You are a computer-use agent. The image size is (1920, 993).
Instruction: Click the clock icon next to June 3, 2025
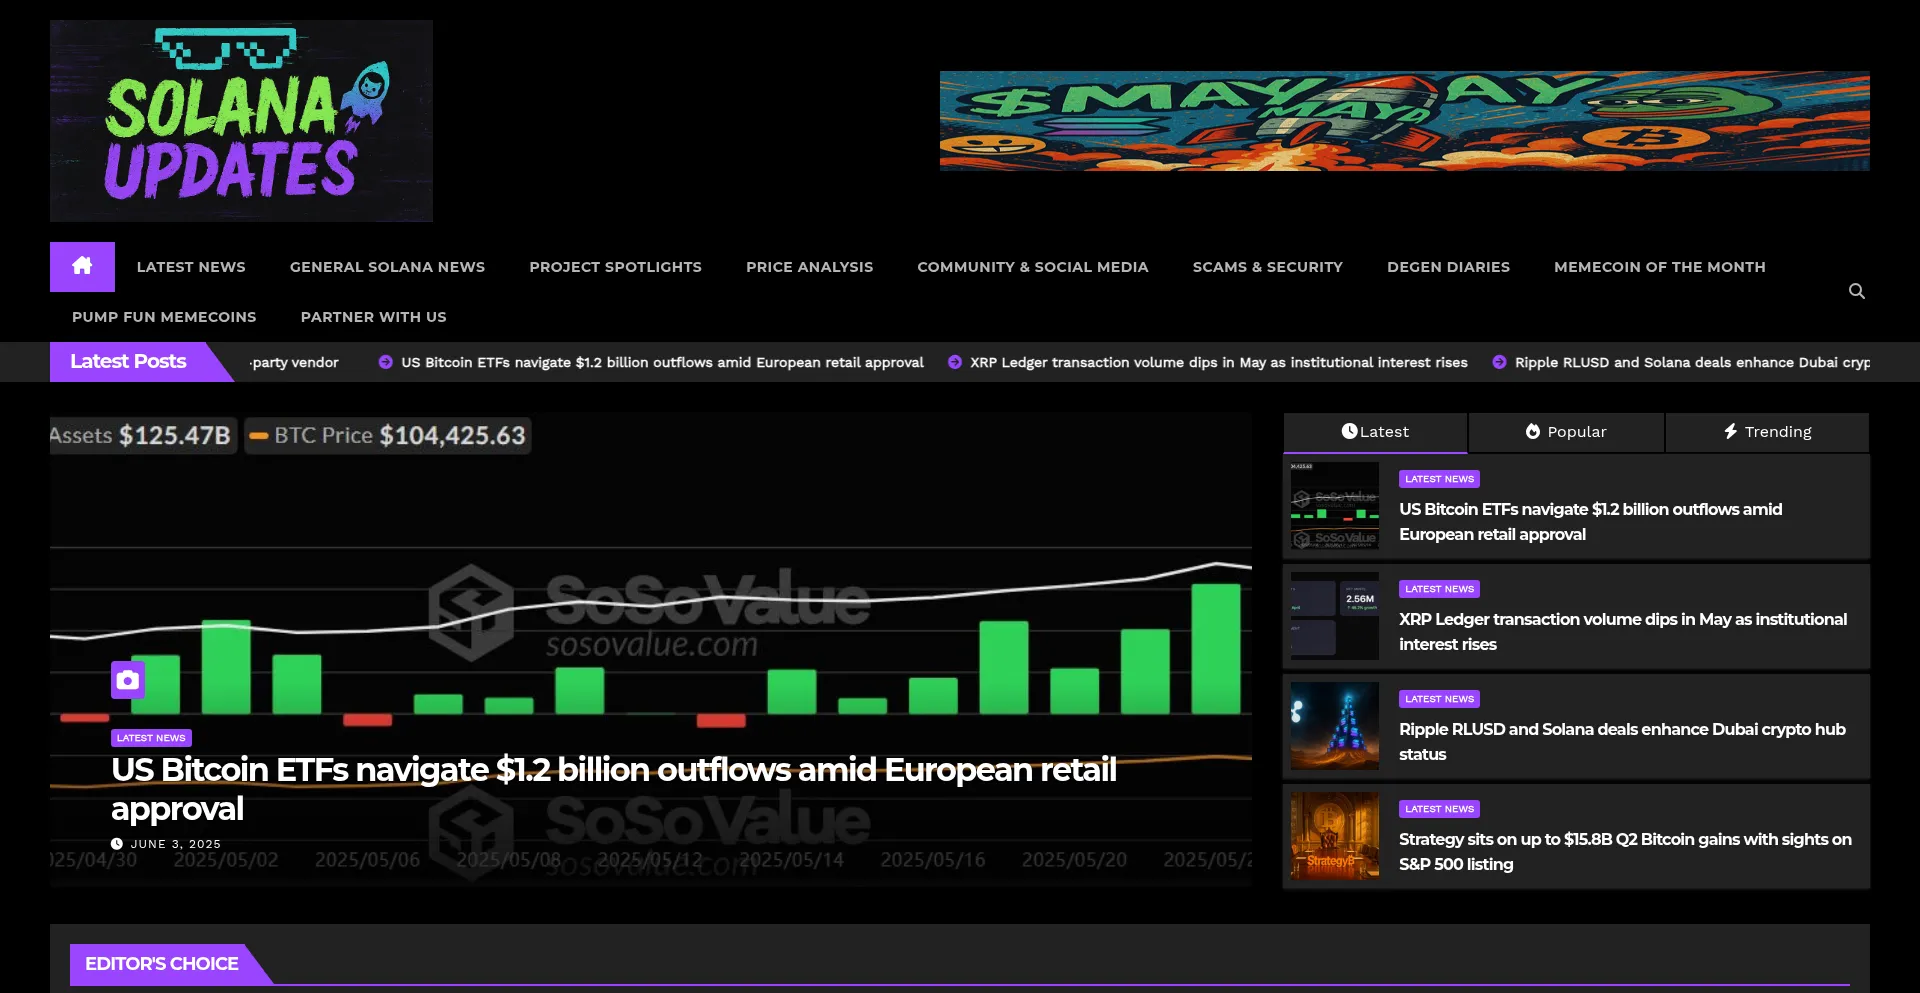coord(117,844)
